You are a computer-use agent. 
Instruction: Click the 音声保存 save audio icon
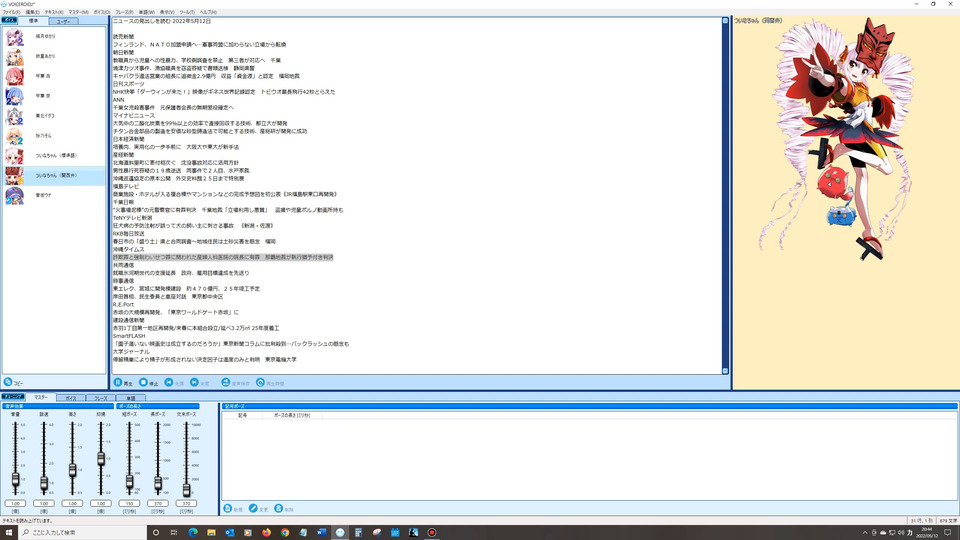(226, 383)
